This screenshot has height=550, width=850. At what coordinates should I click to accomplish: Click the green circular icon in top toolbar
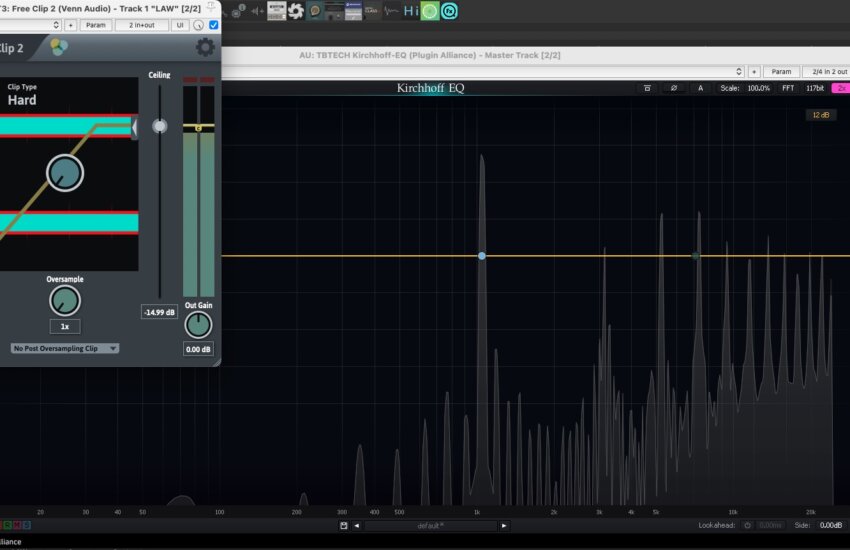click(429, 11)
